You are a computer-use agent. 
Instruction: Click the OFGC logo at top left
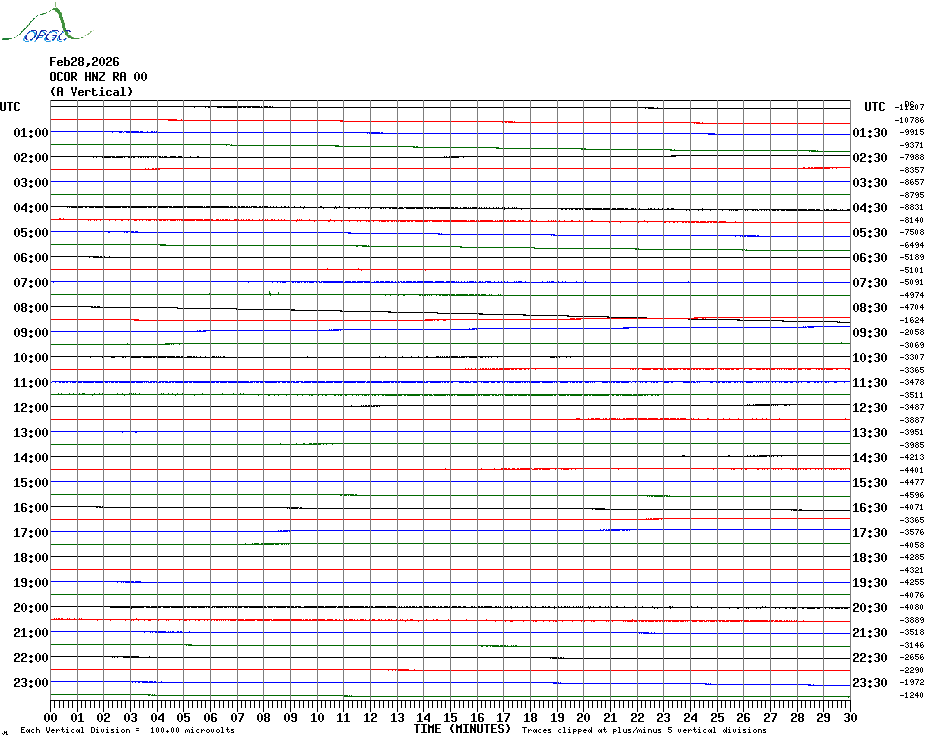tap(47, 24)
